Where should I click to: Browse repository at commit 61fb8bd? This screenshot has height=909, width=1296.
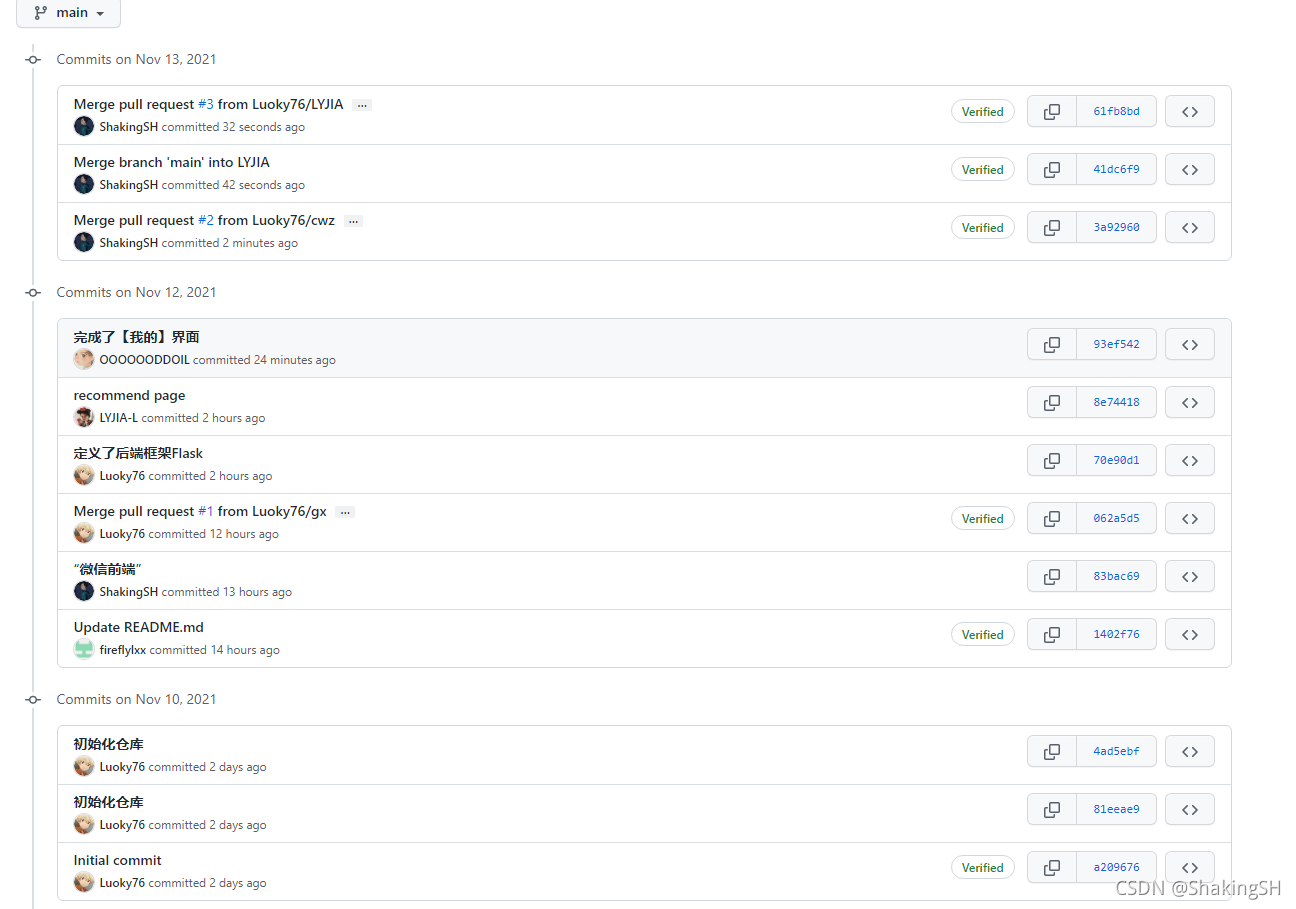click(1190, 112)
